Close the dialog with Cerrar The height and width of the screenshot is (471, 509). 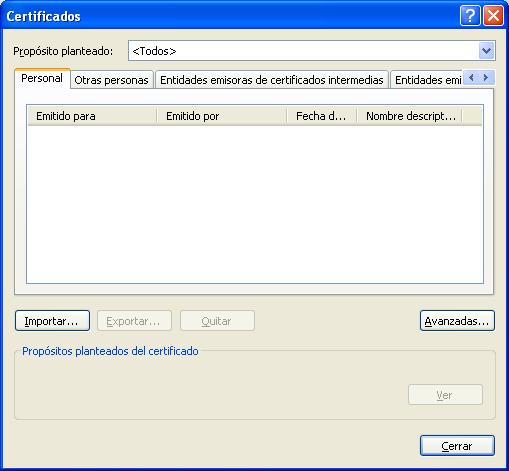[x=457, y=445]
